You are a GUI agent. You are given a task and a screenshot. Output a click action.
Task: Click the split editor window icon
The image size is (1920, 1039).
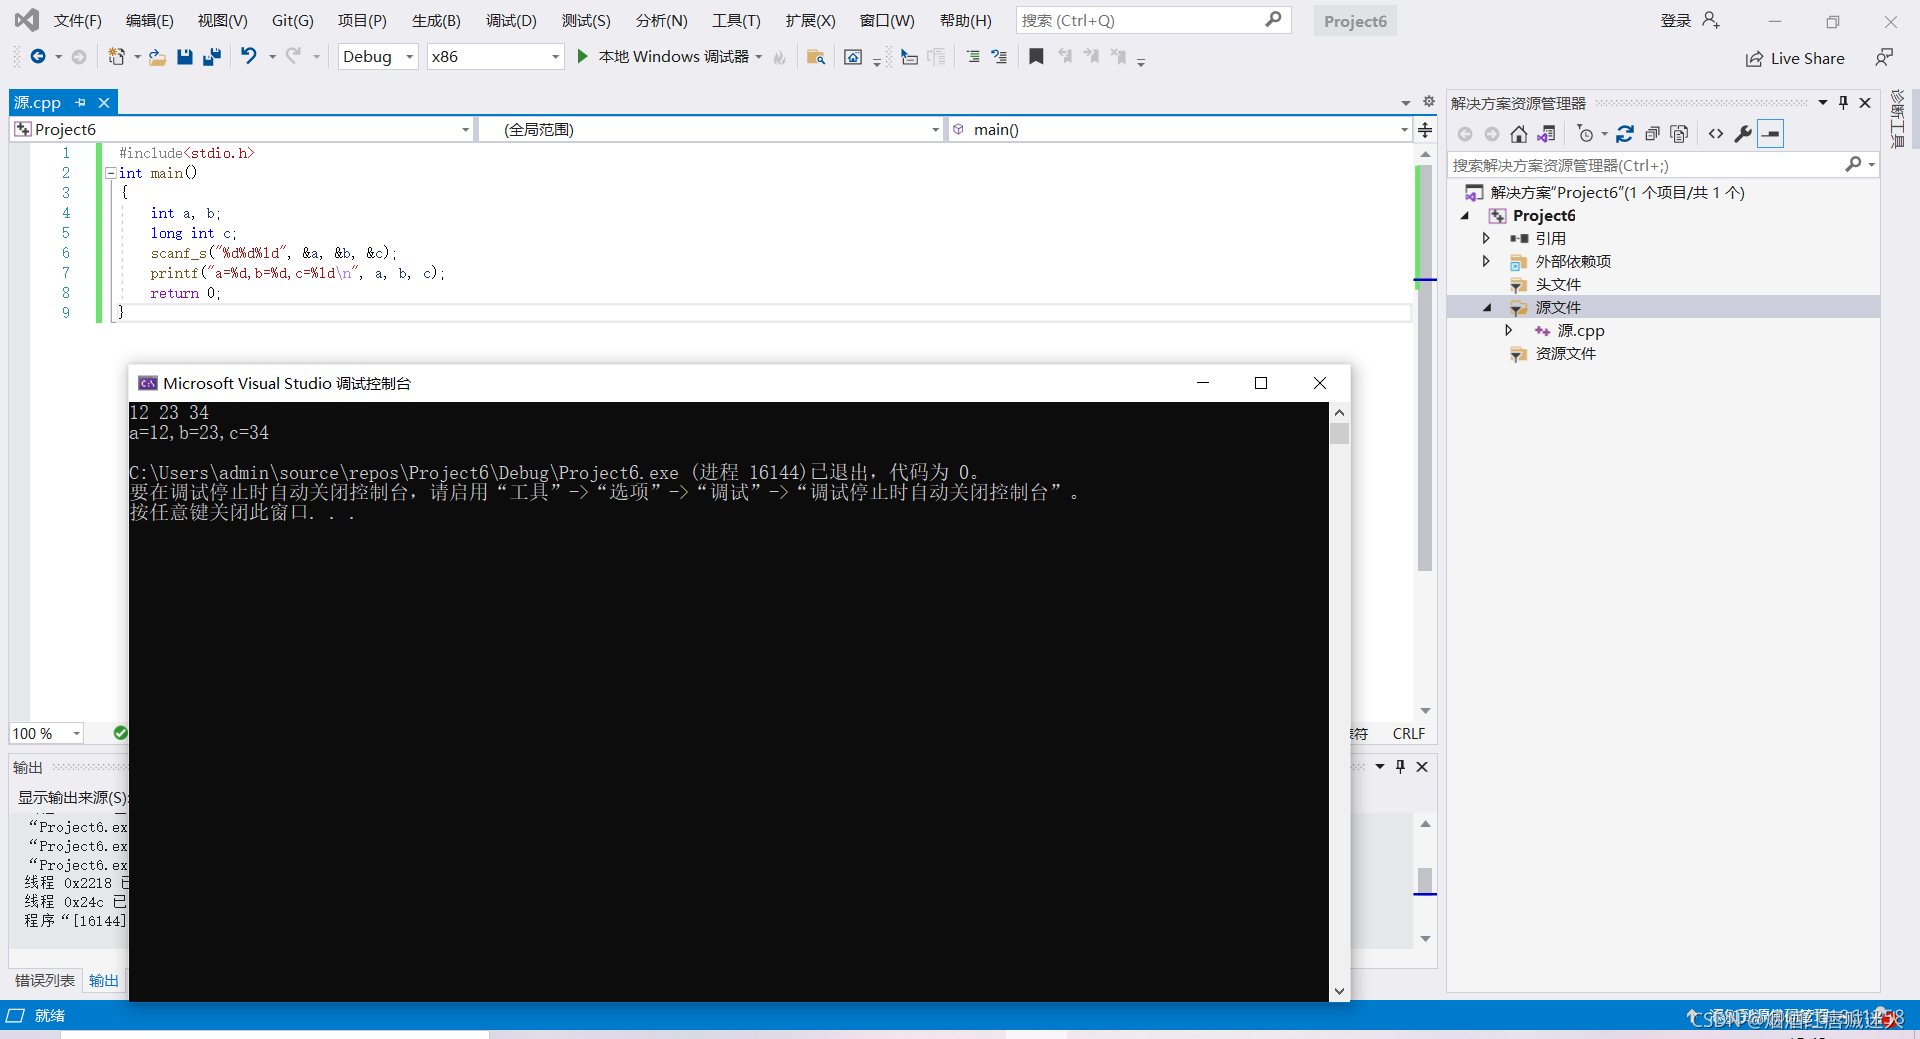(1425, 129)
